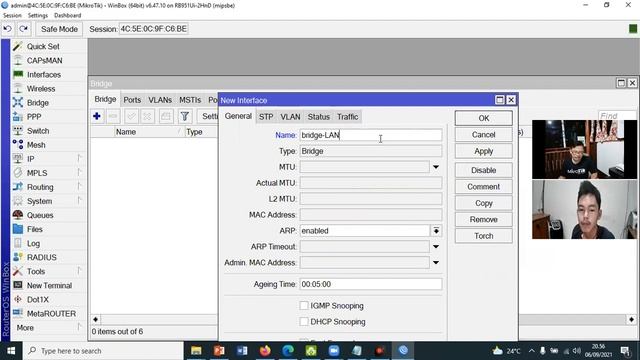Click the Disable X icon in Bridge toolbar
This screenshot has width=640, height=360.
pos(147,116)
